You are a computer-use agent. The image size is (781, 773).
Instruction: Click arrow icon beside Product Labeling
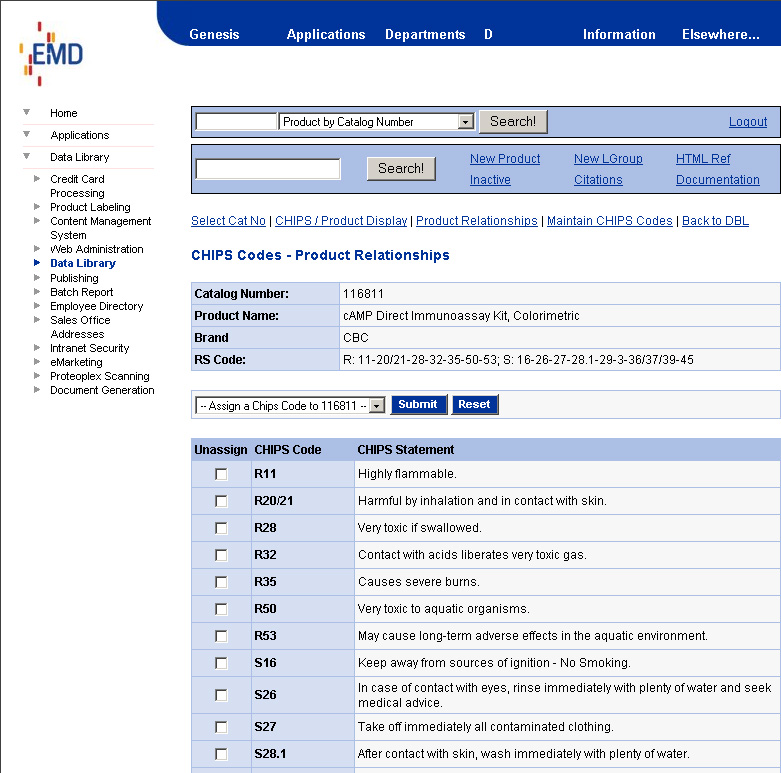click(37, 207)
